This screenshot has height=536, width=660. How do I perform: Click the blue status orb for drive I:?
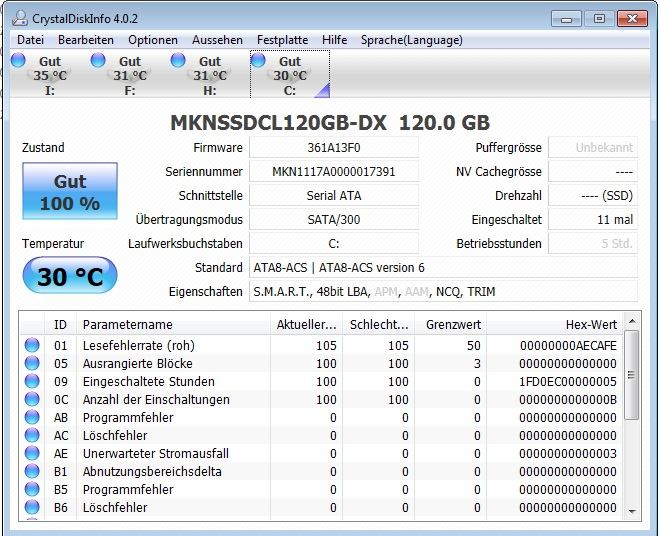(x=18, y=60)
